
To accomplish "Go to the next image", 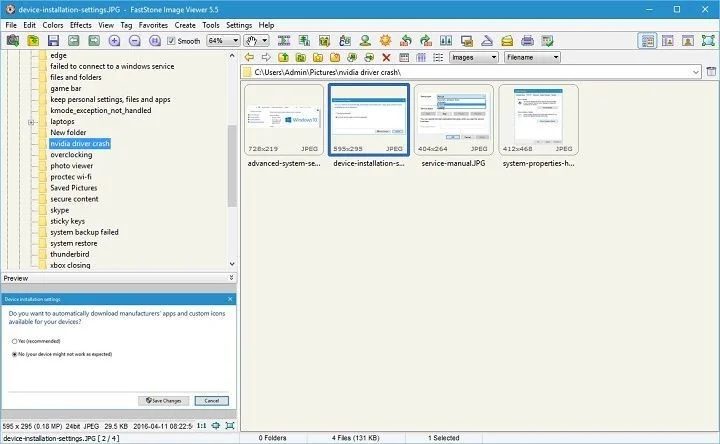I will point(94,41).
